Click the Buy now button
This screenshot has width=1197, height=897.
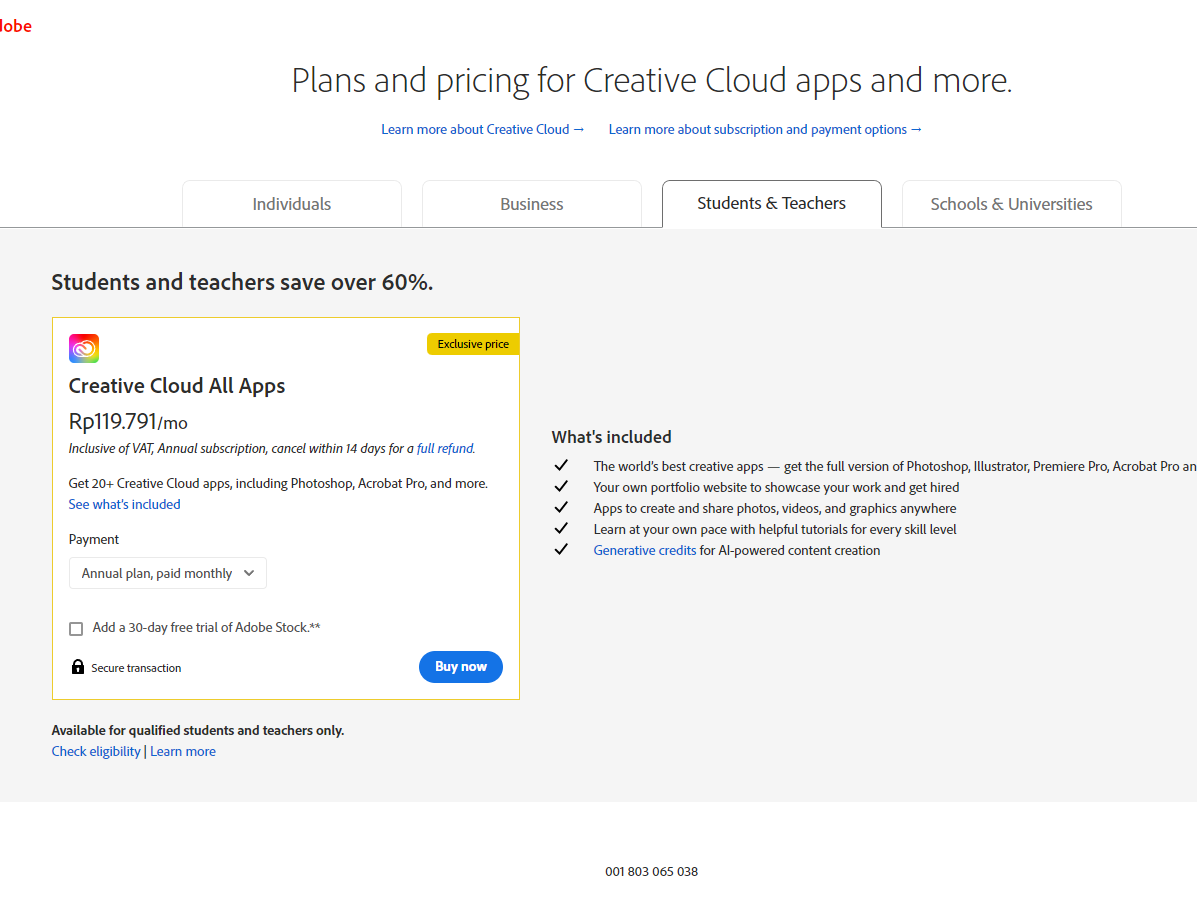[460, 666]
